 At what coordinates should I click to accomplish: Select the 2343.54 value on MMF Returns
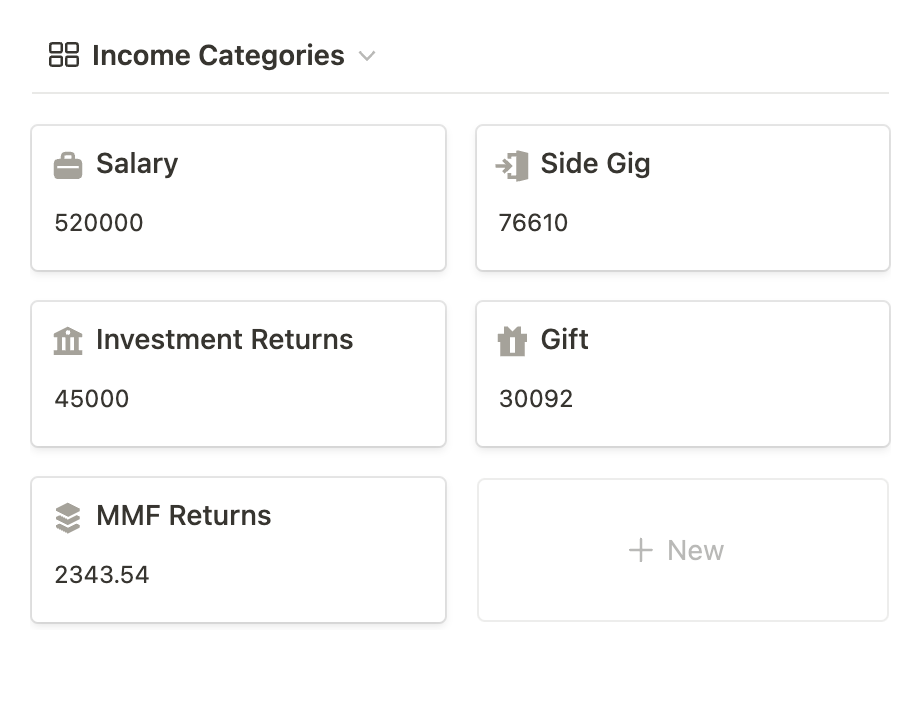tap(102, 574)
